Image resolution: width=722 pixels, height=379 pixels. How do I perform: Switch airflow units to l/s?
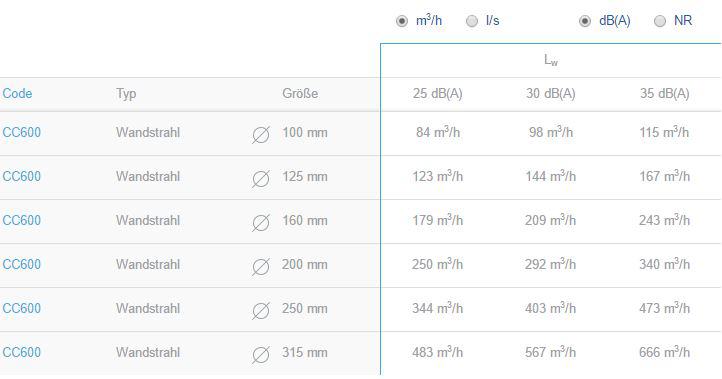coord(472,21)
